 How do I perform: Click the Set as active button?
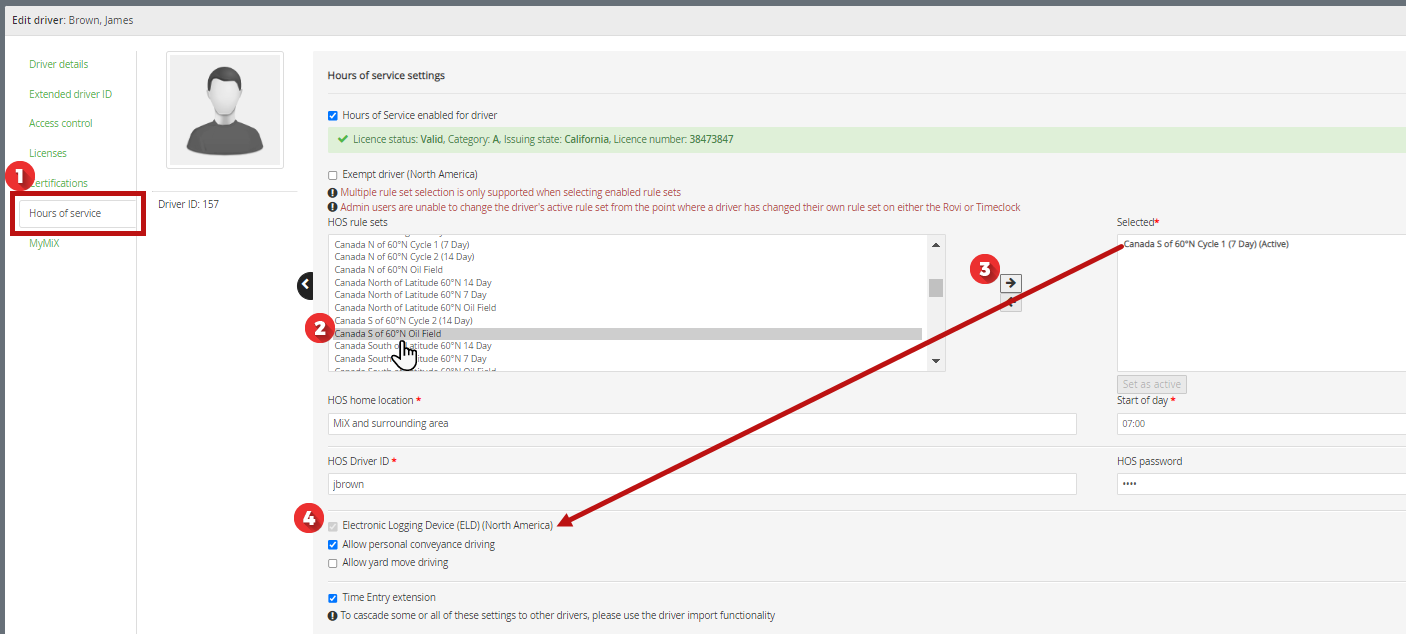point(1151,385)
